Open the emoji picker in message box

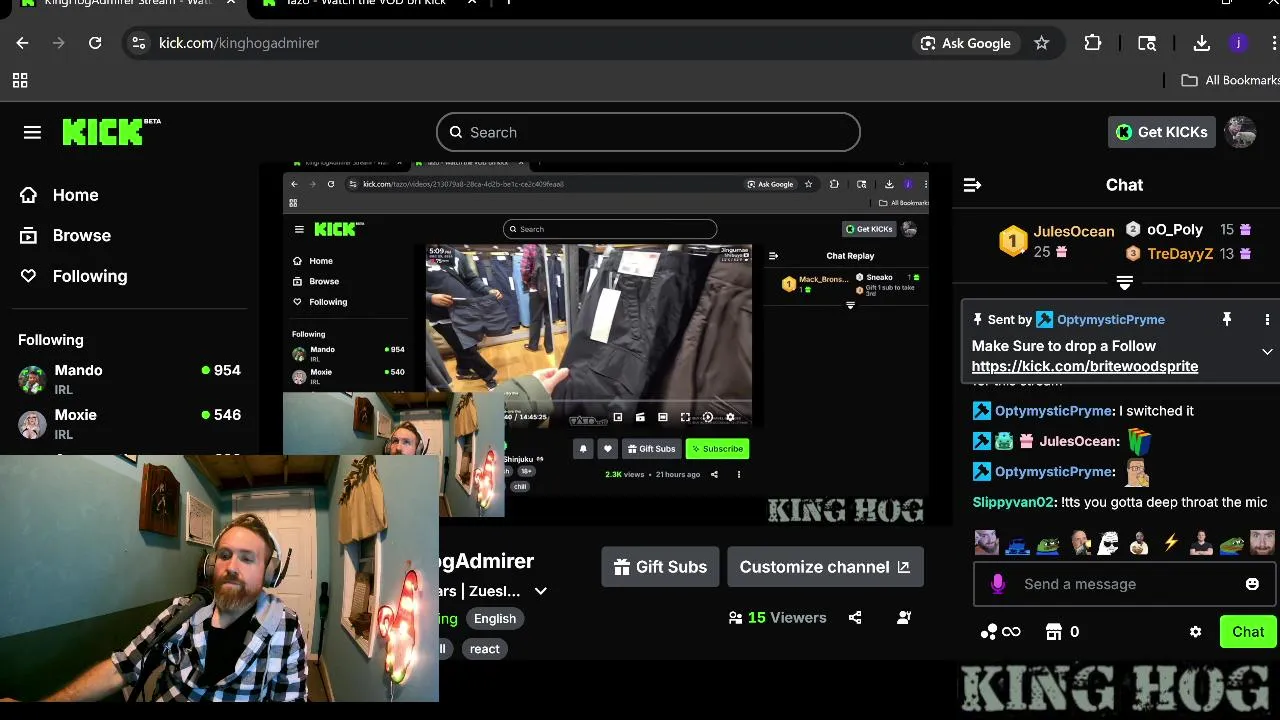coord(1252,584)
